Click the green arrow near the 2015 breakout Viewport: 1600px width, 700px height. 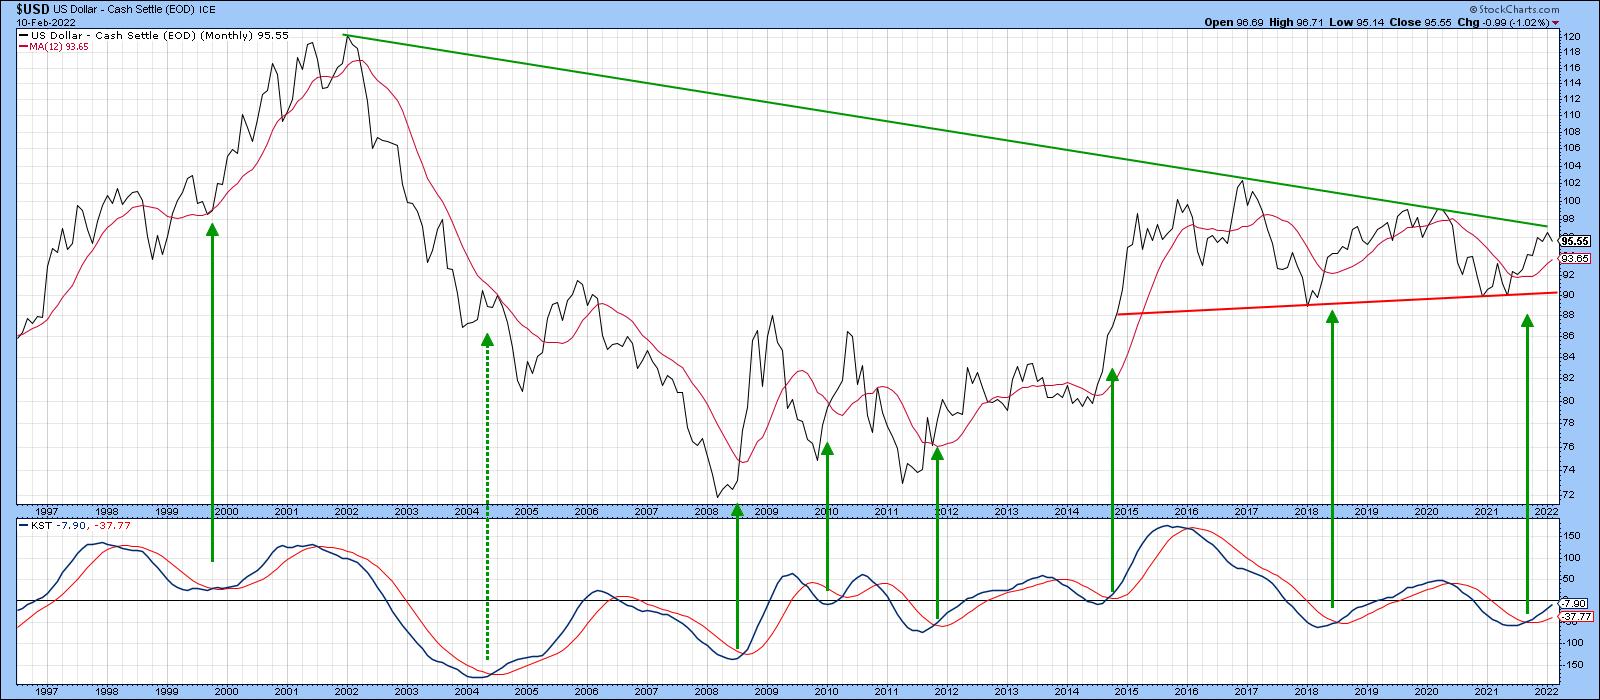[x=1112, y=480]
